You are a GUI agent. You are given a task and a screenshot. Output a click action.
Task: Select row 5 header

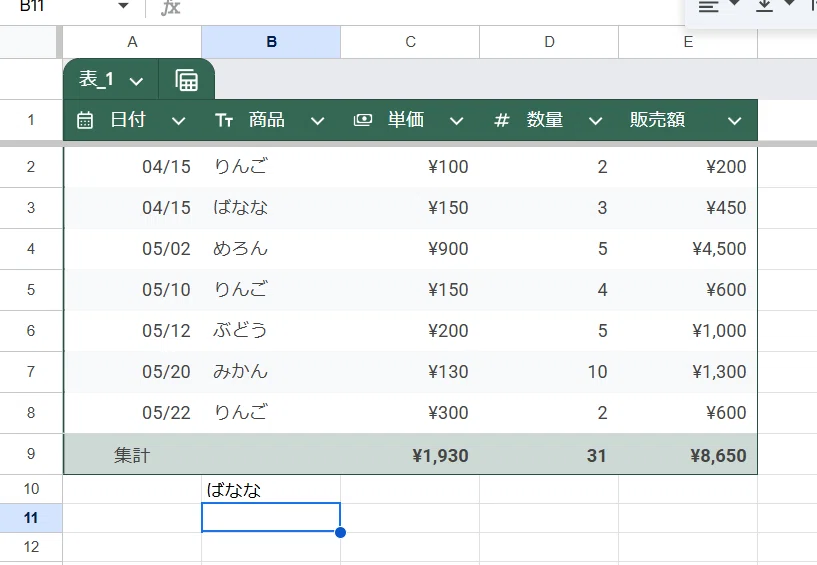31,290
